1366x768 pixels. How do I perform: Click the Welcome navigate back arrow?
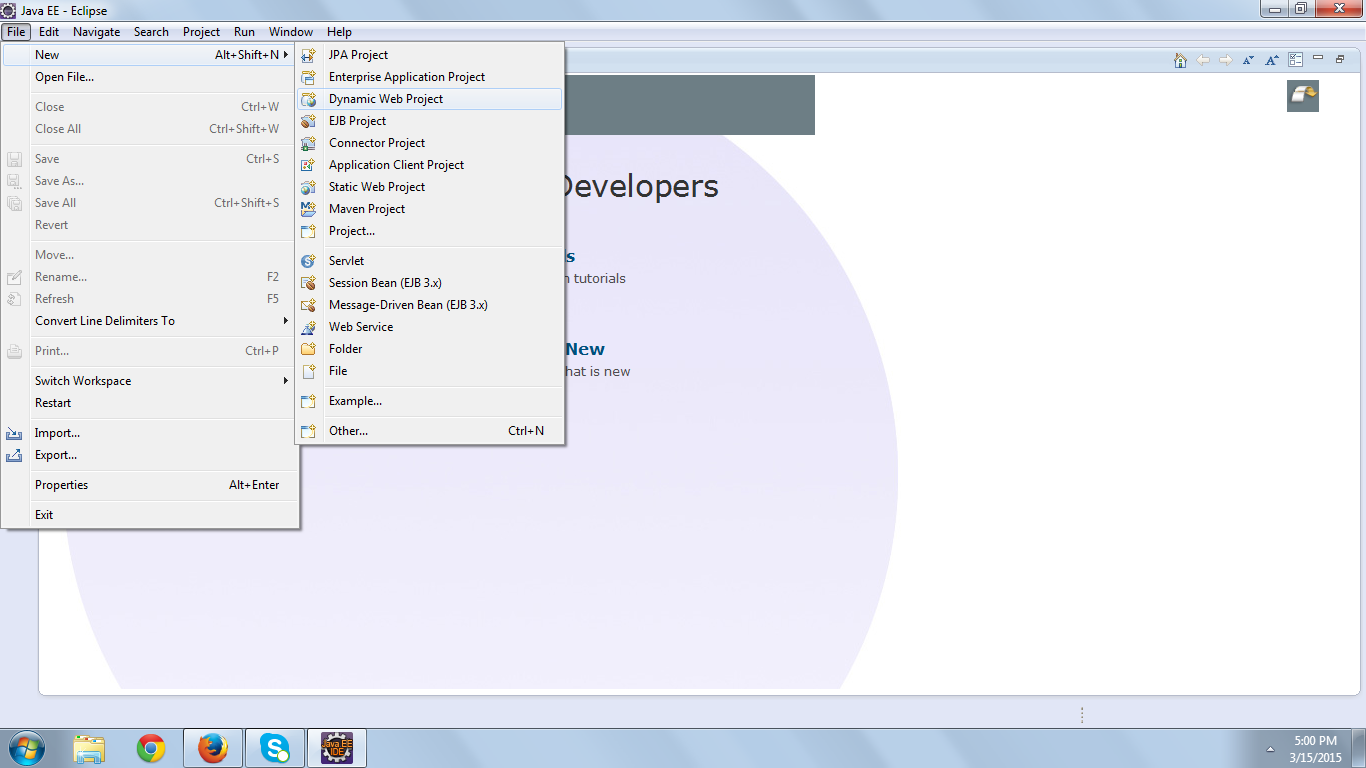pos(1203,60)
